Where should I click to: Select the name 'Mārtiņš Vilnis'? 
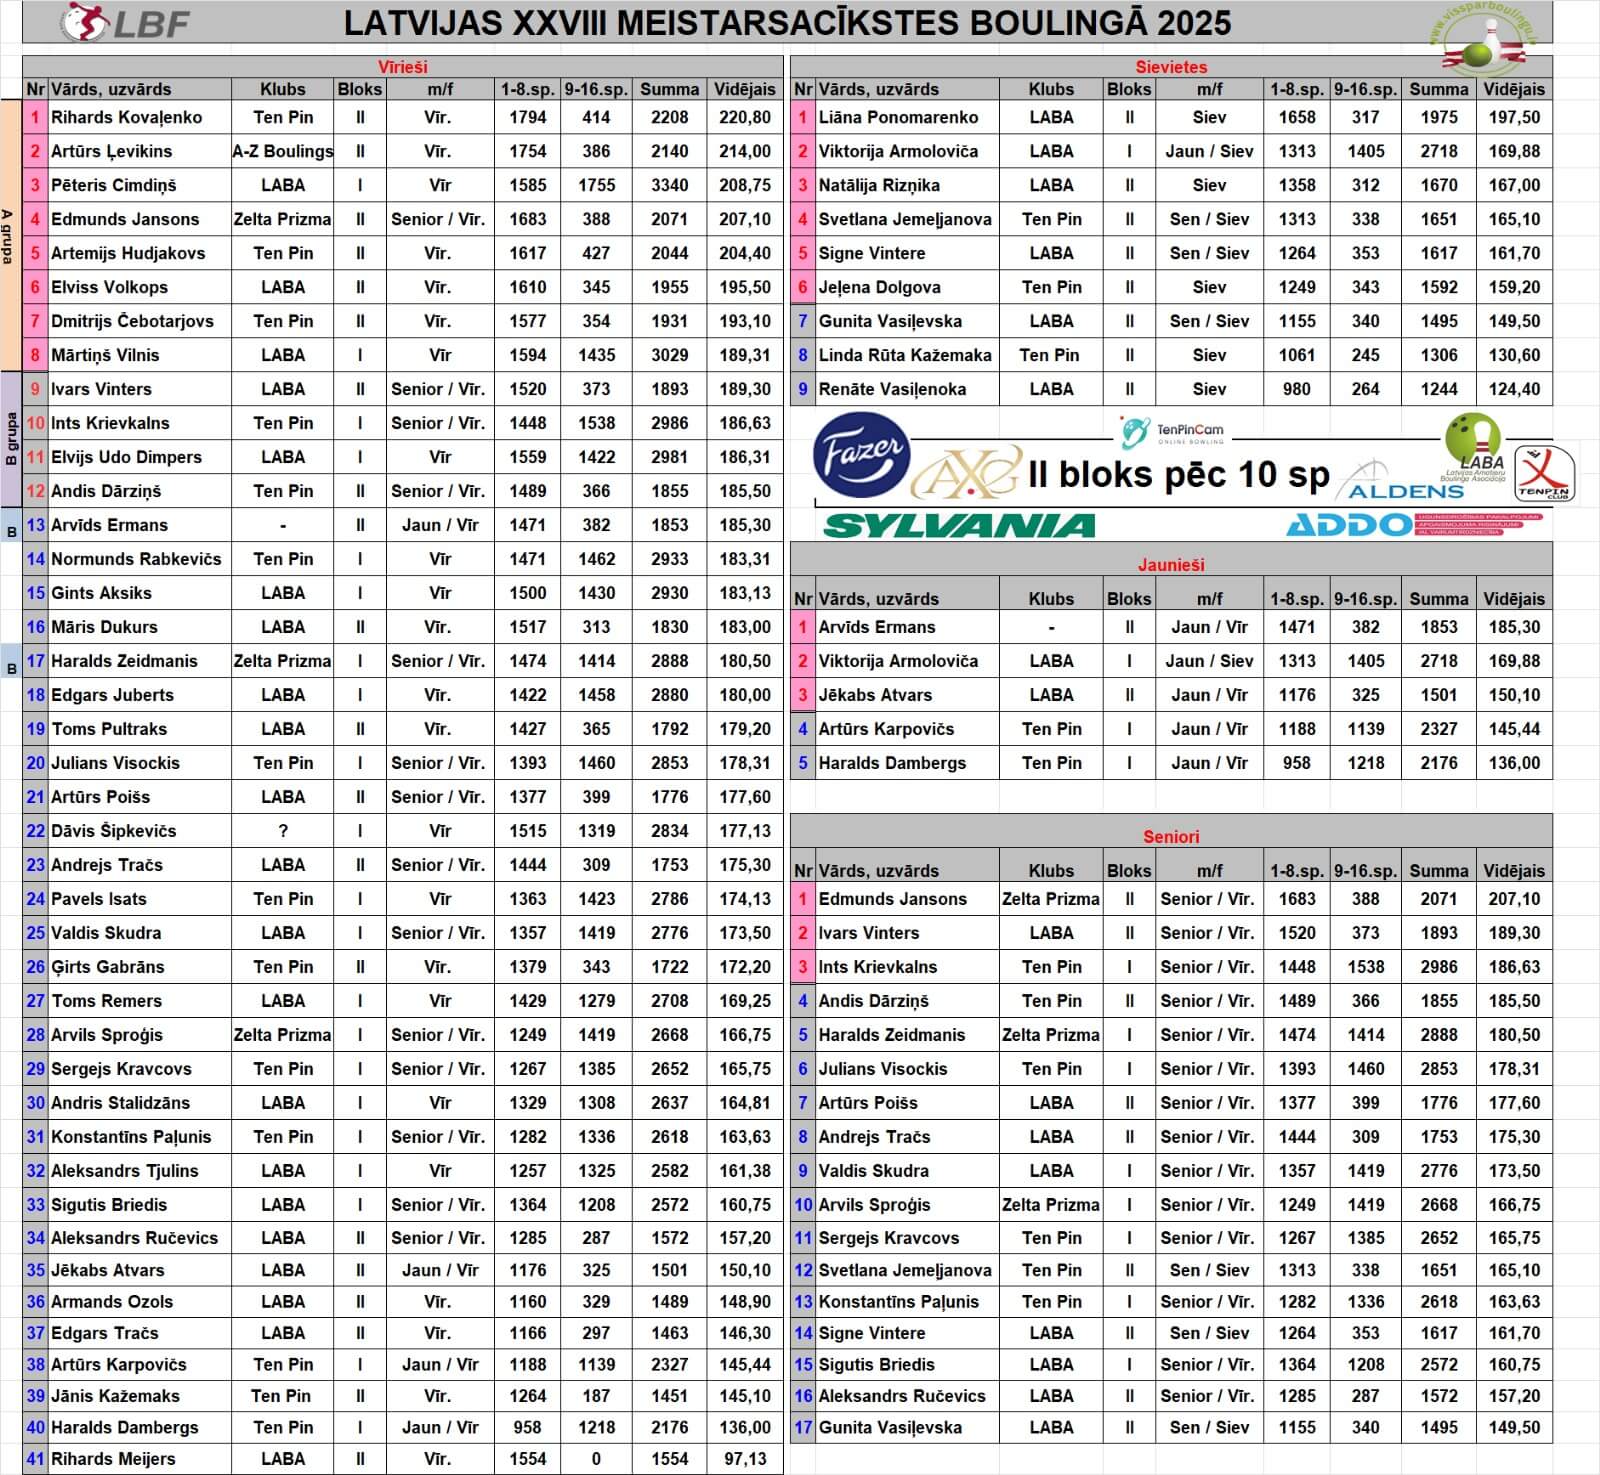105,355
